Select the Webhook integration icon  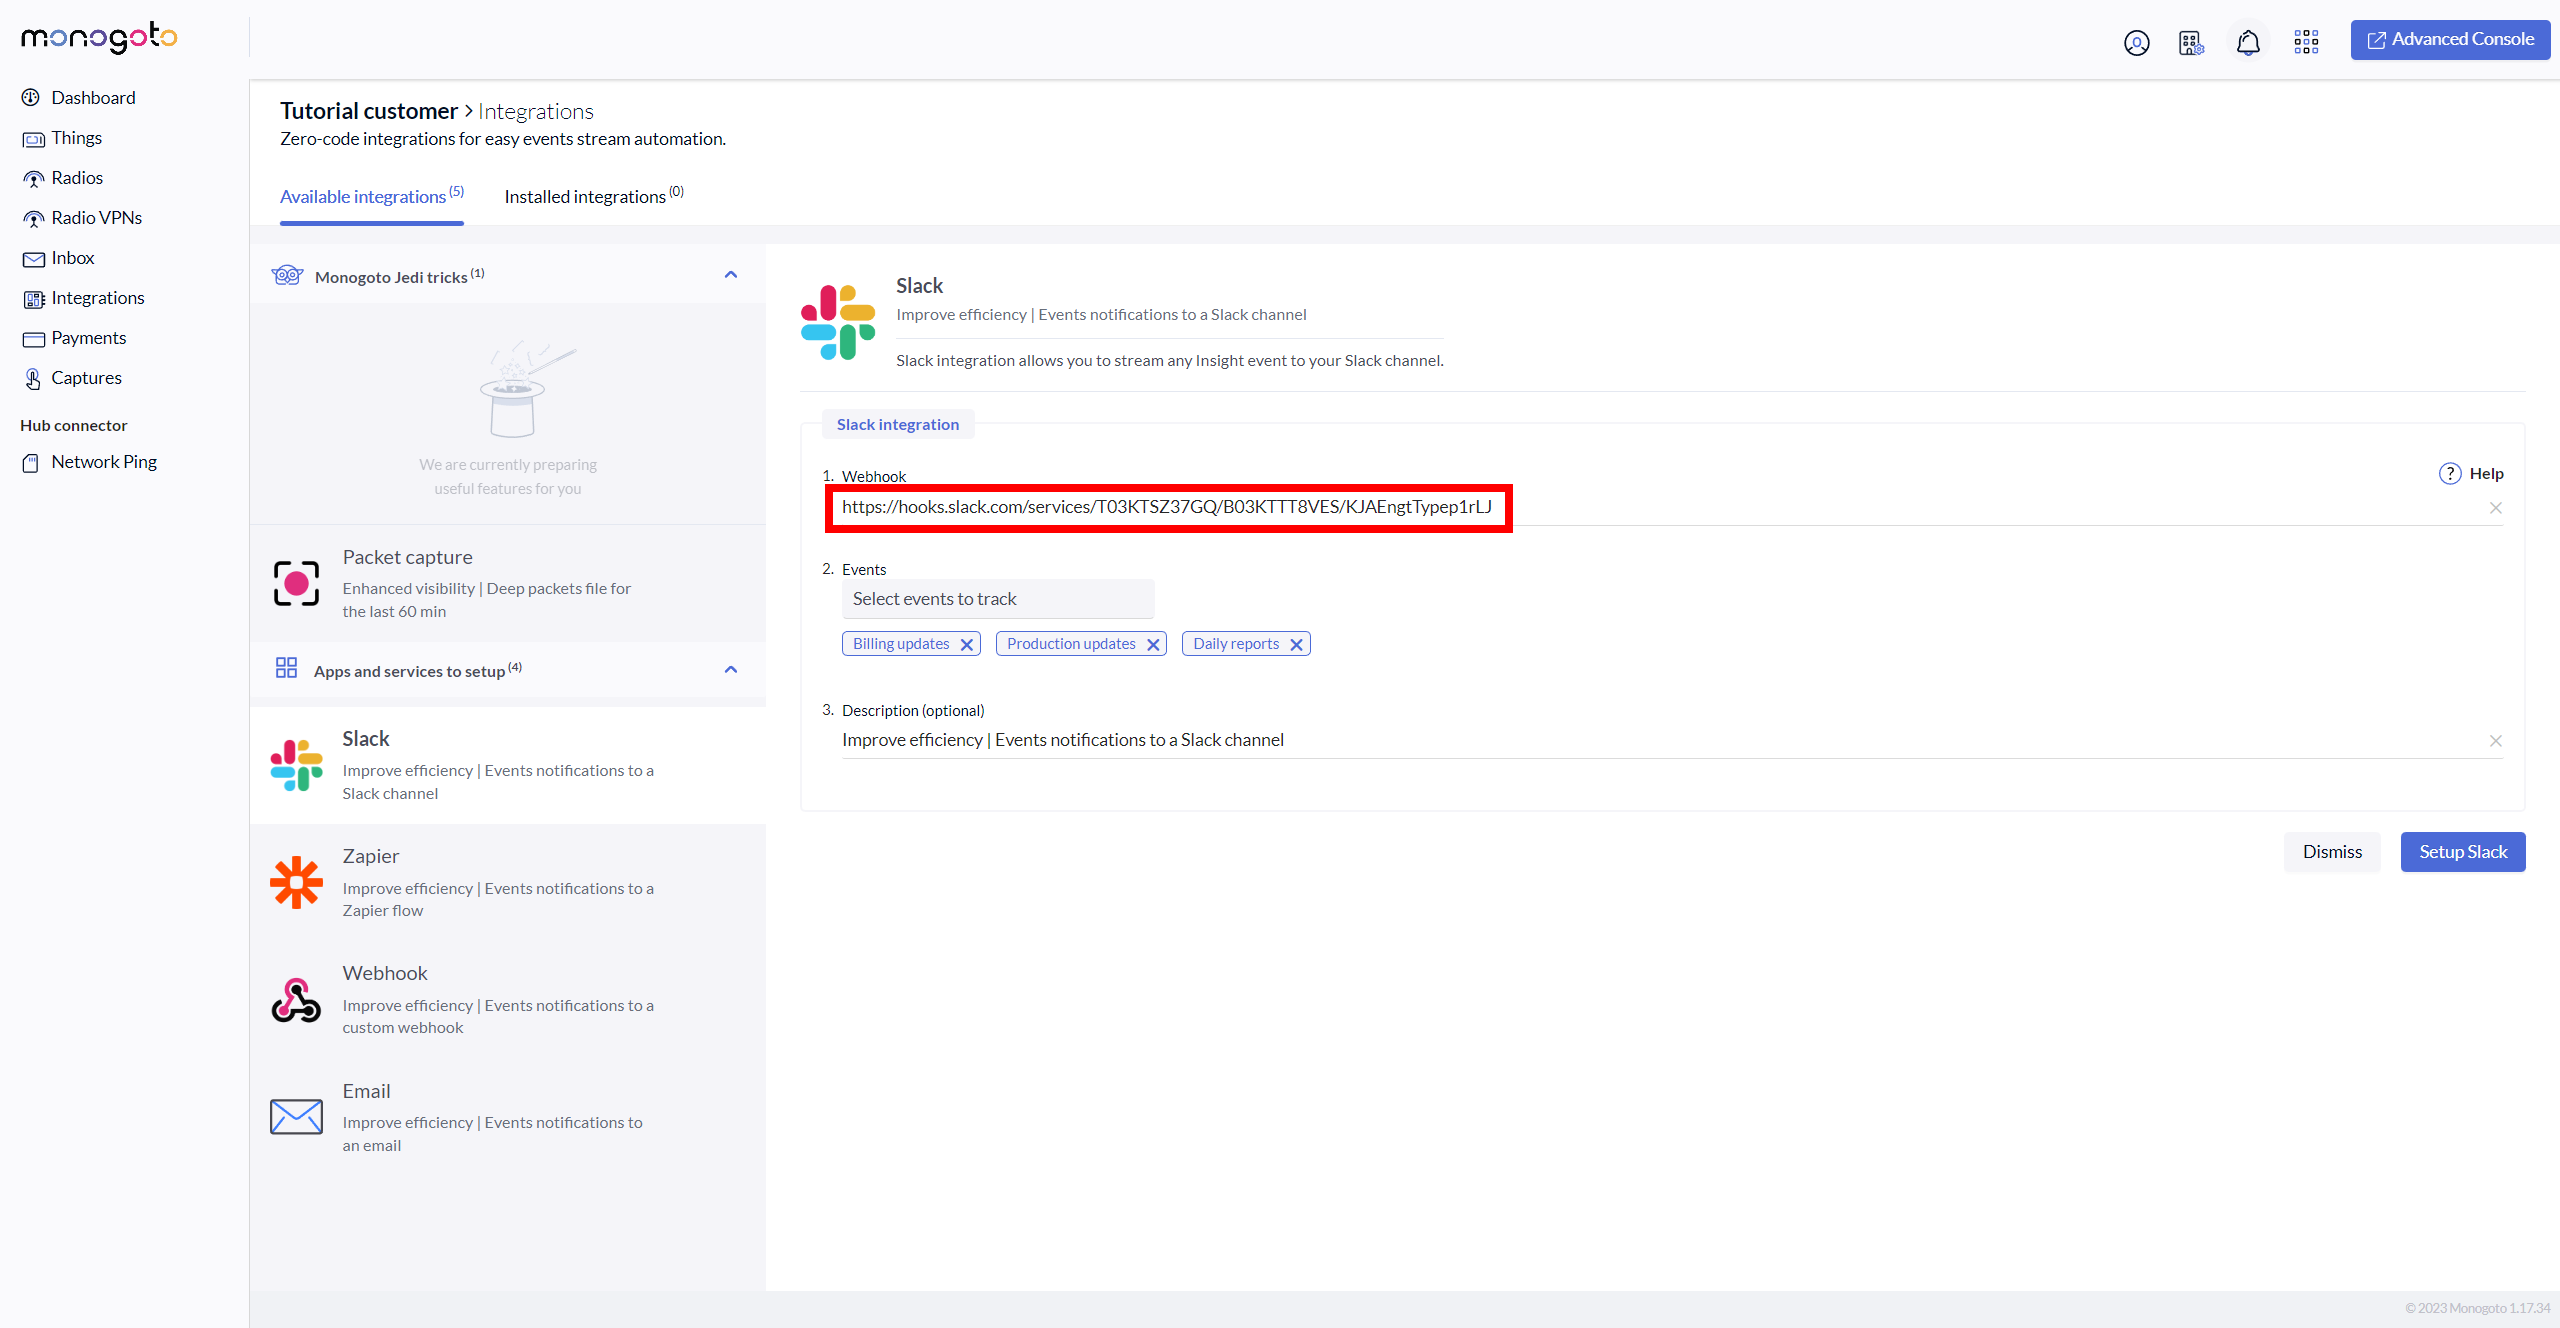coord(296,1000)
